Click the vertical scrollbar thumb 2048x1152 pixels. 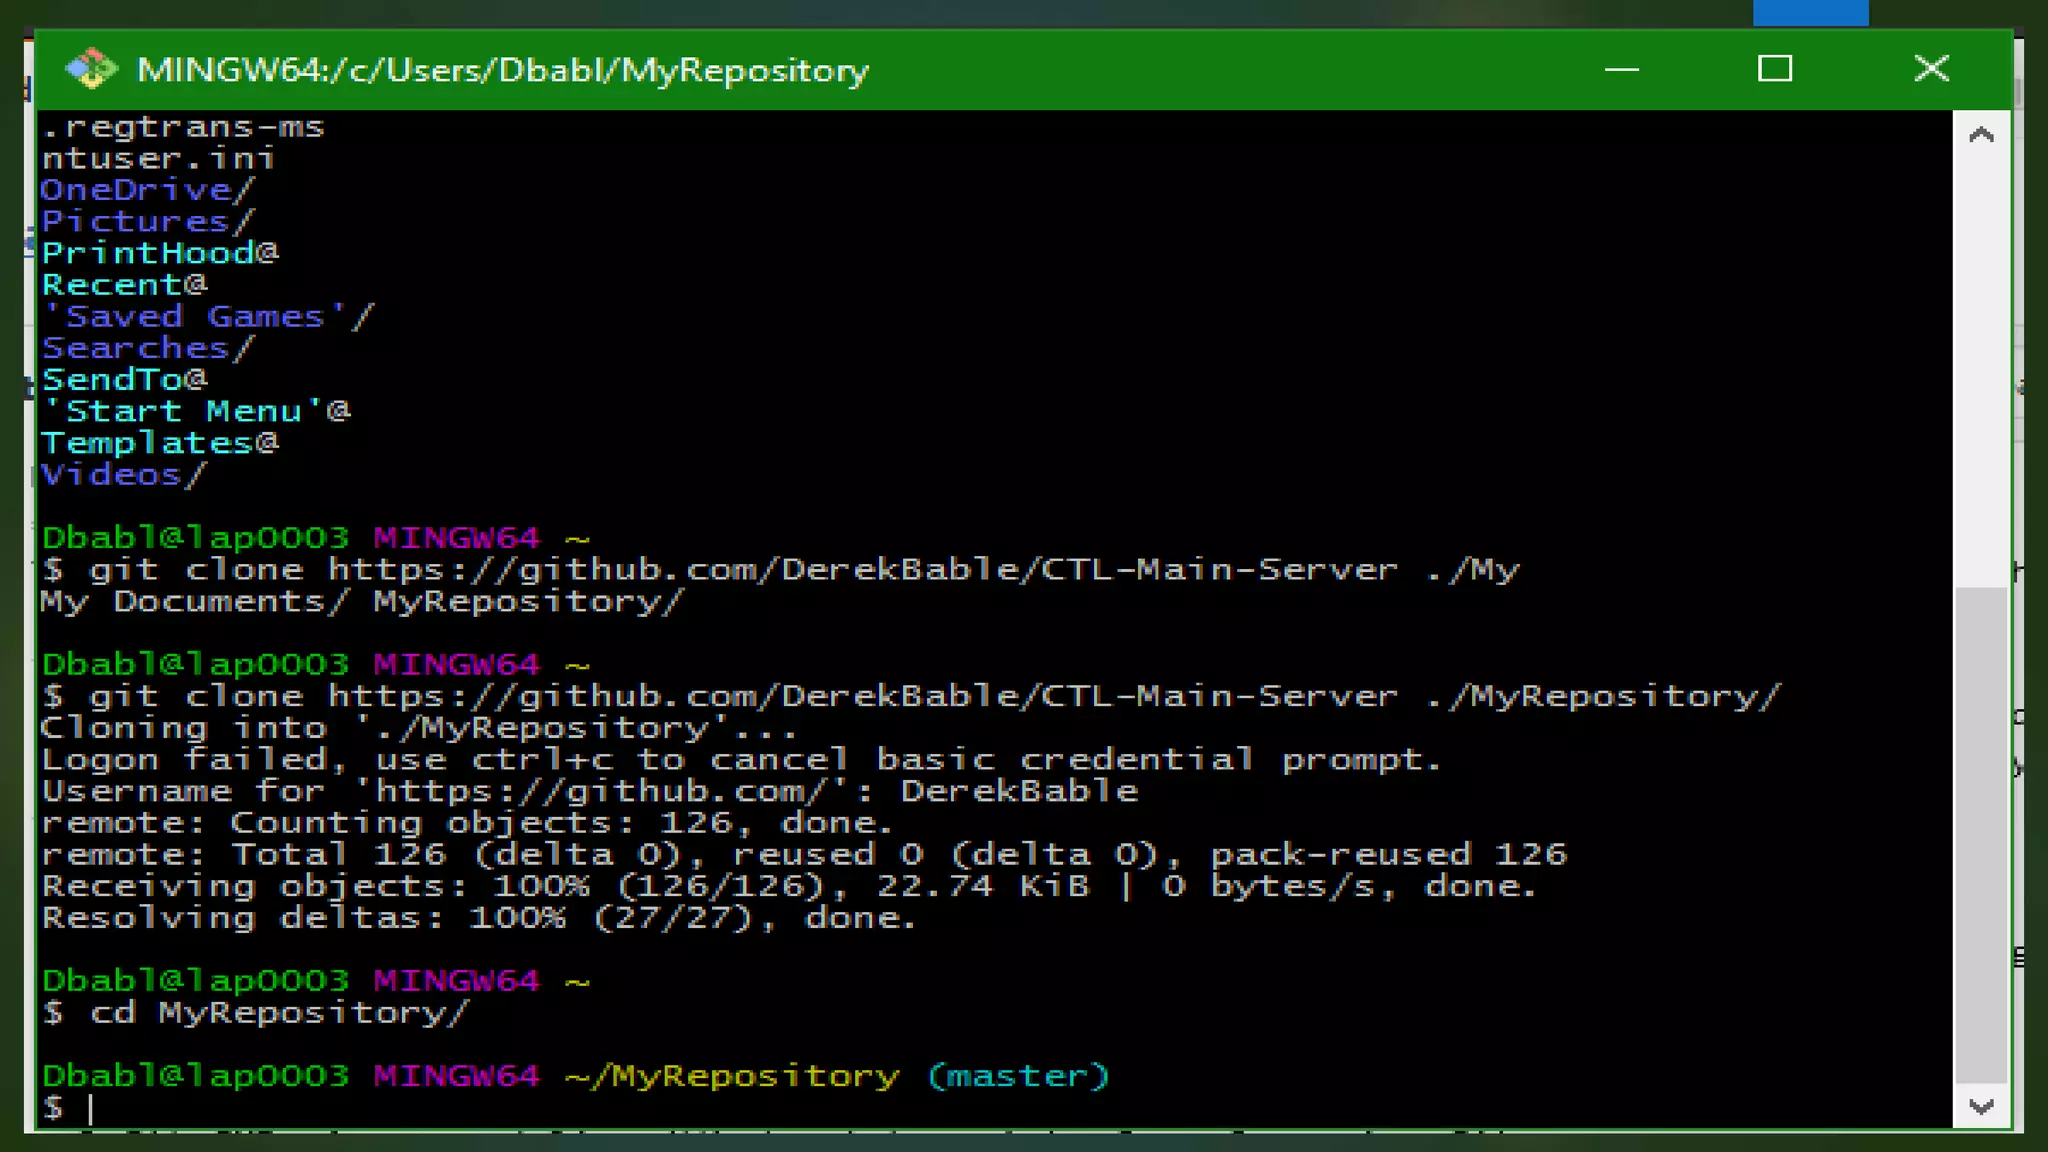point(1981,835)
